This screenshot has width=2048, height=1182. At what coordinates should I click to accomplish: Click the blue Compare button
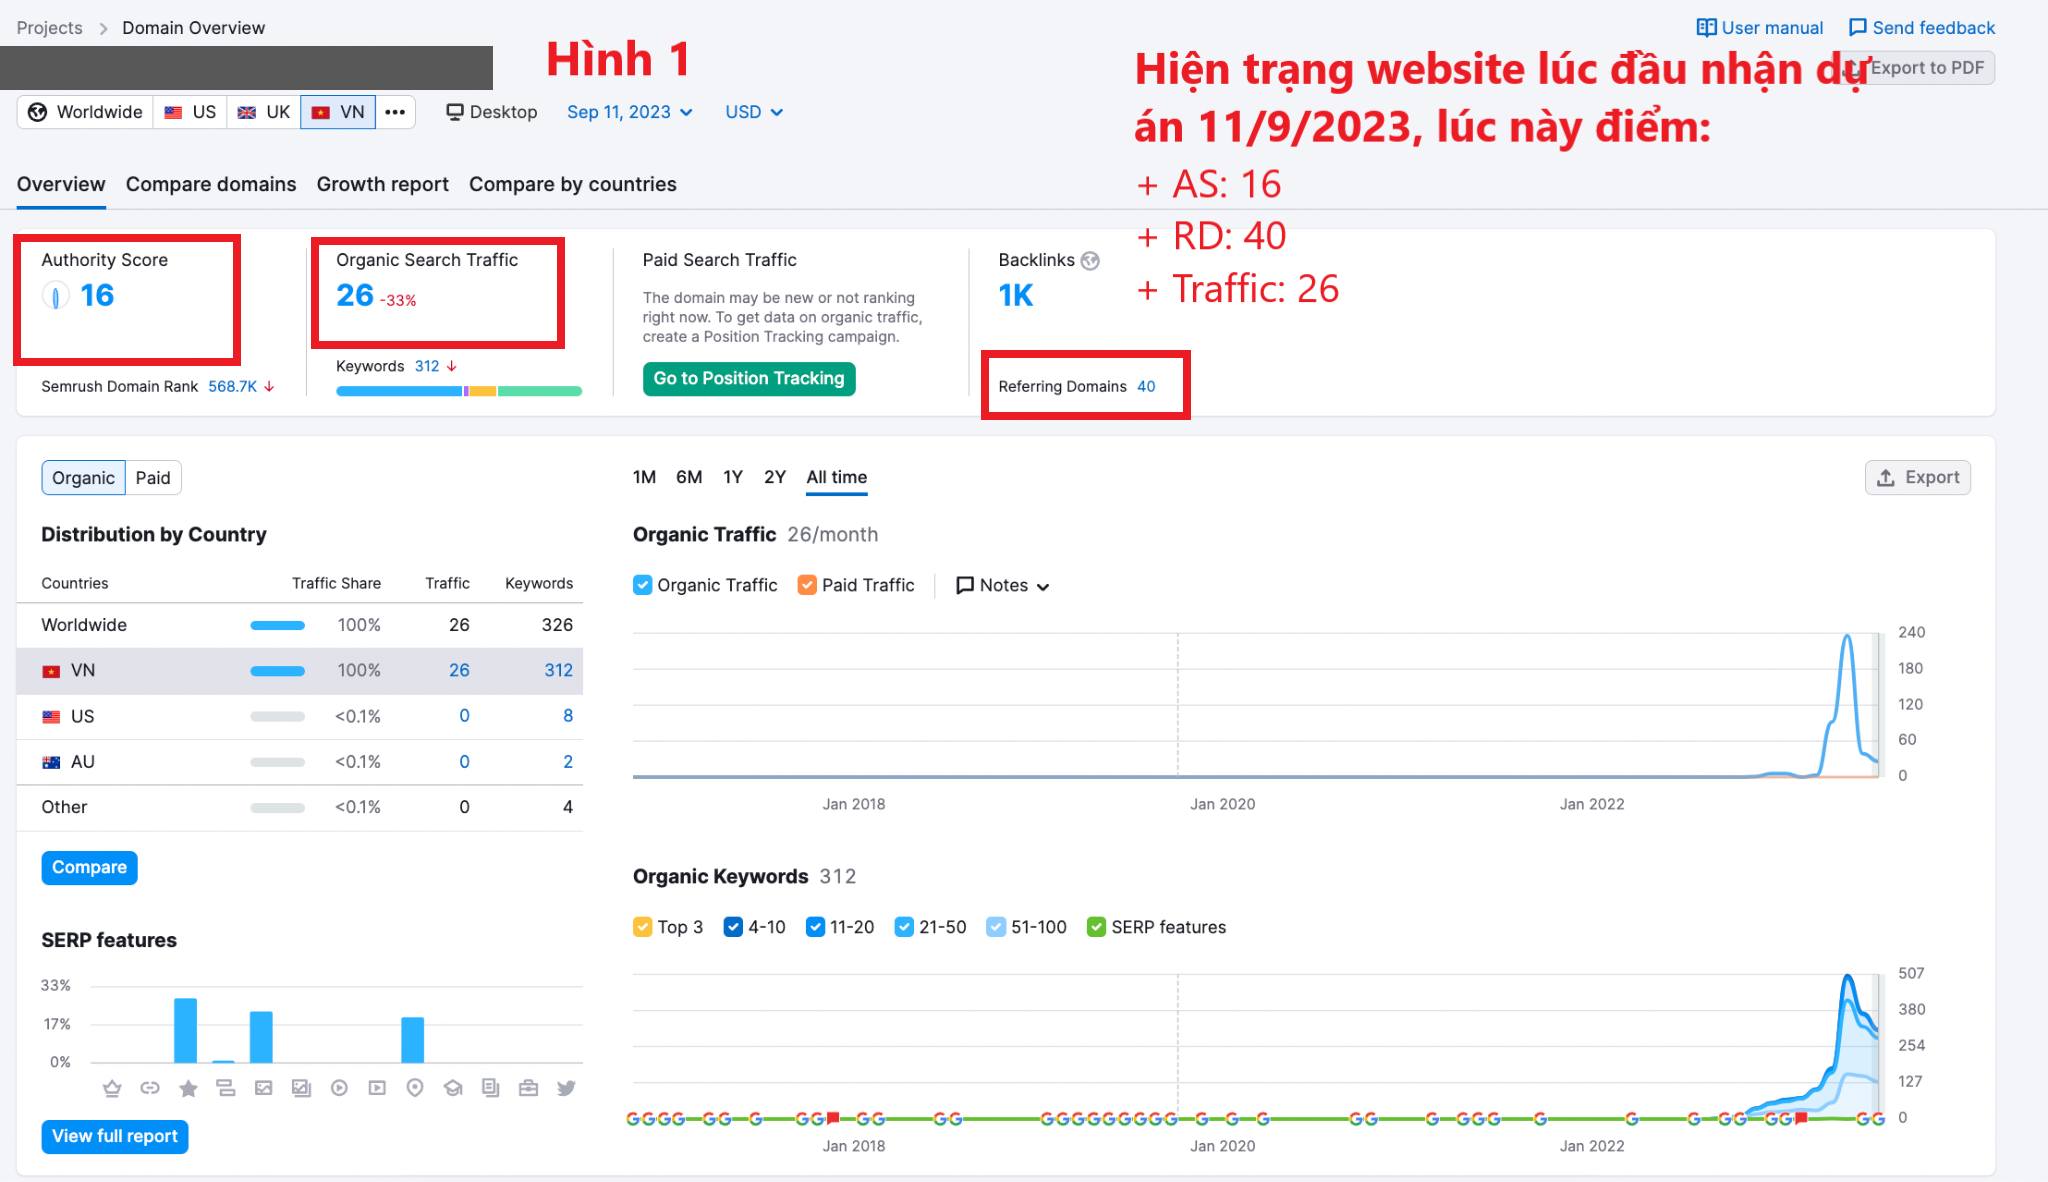coord(89,867)
